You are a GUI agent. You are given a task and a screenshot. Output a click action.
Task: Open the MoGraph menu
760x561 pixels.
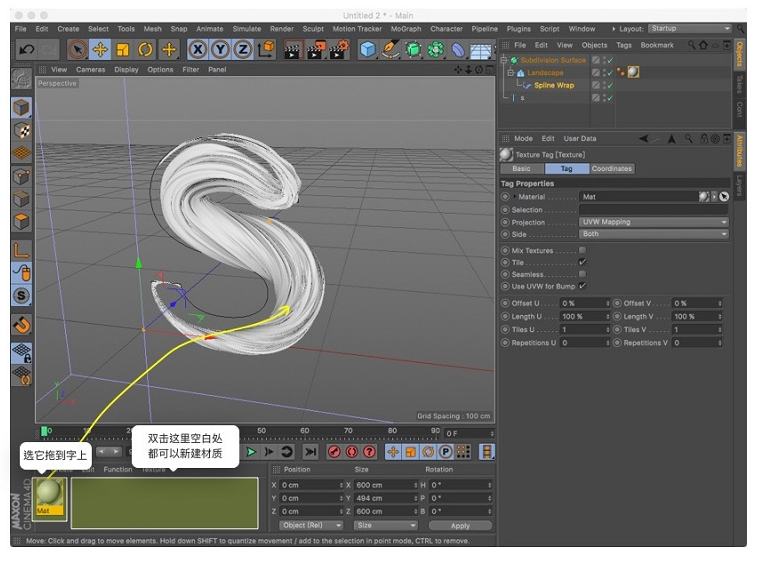point(405,29)
